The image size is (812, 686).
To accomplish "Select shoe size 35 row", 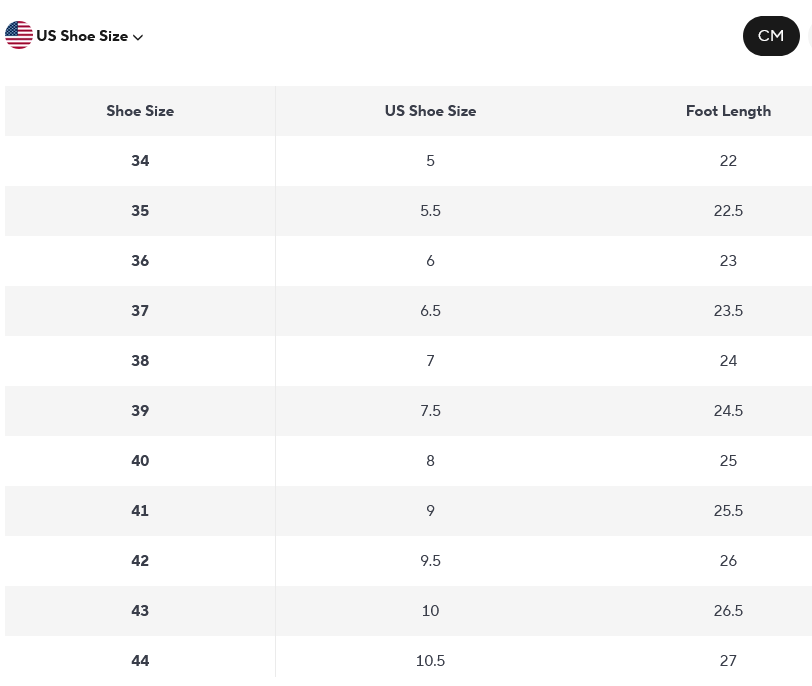I will point(140,211).
